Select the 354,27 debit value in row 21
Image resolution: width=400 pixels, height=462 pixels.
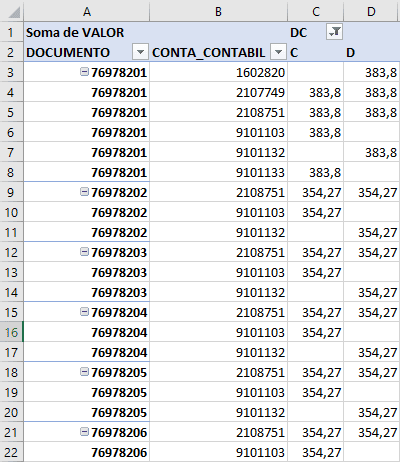point(372,432)
